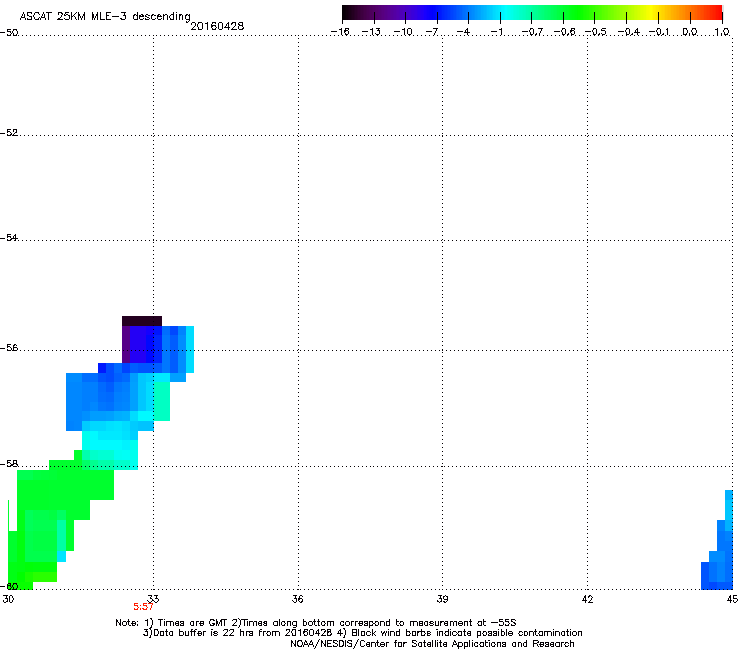Click the red end of the color scale bar
The width and height of the screenshot is (740, 650).
[715, 13]
